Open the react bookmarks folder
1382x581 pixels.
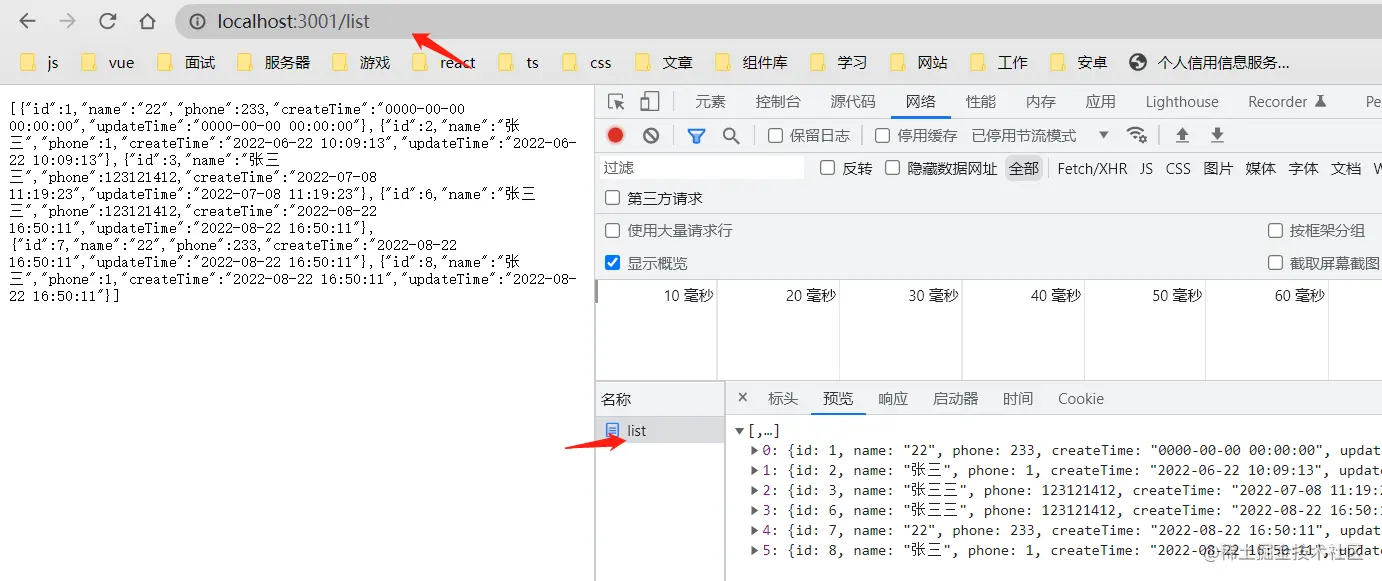click(x=445, y=62)
